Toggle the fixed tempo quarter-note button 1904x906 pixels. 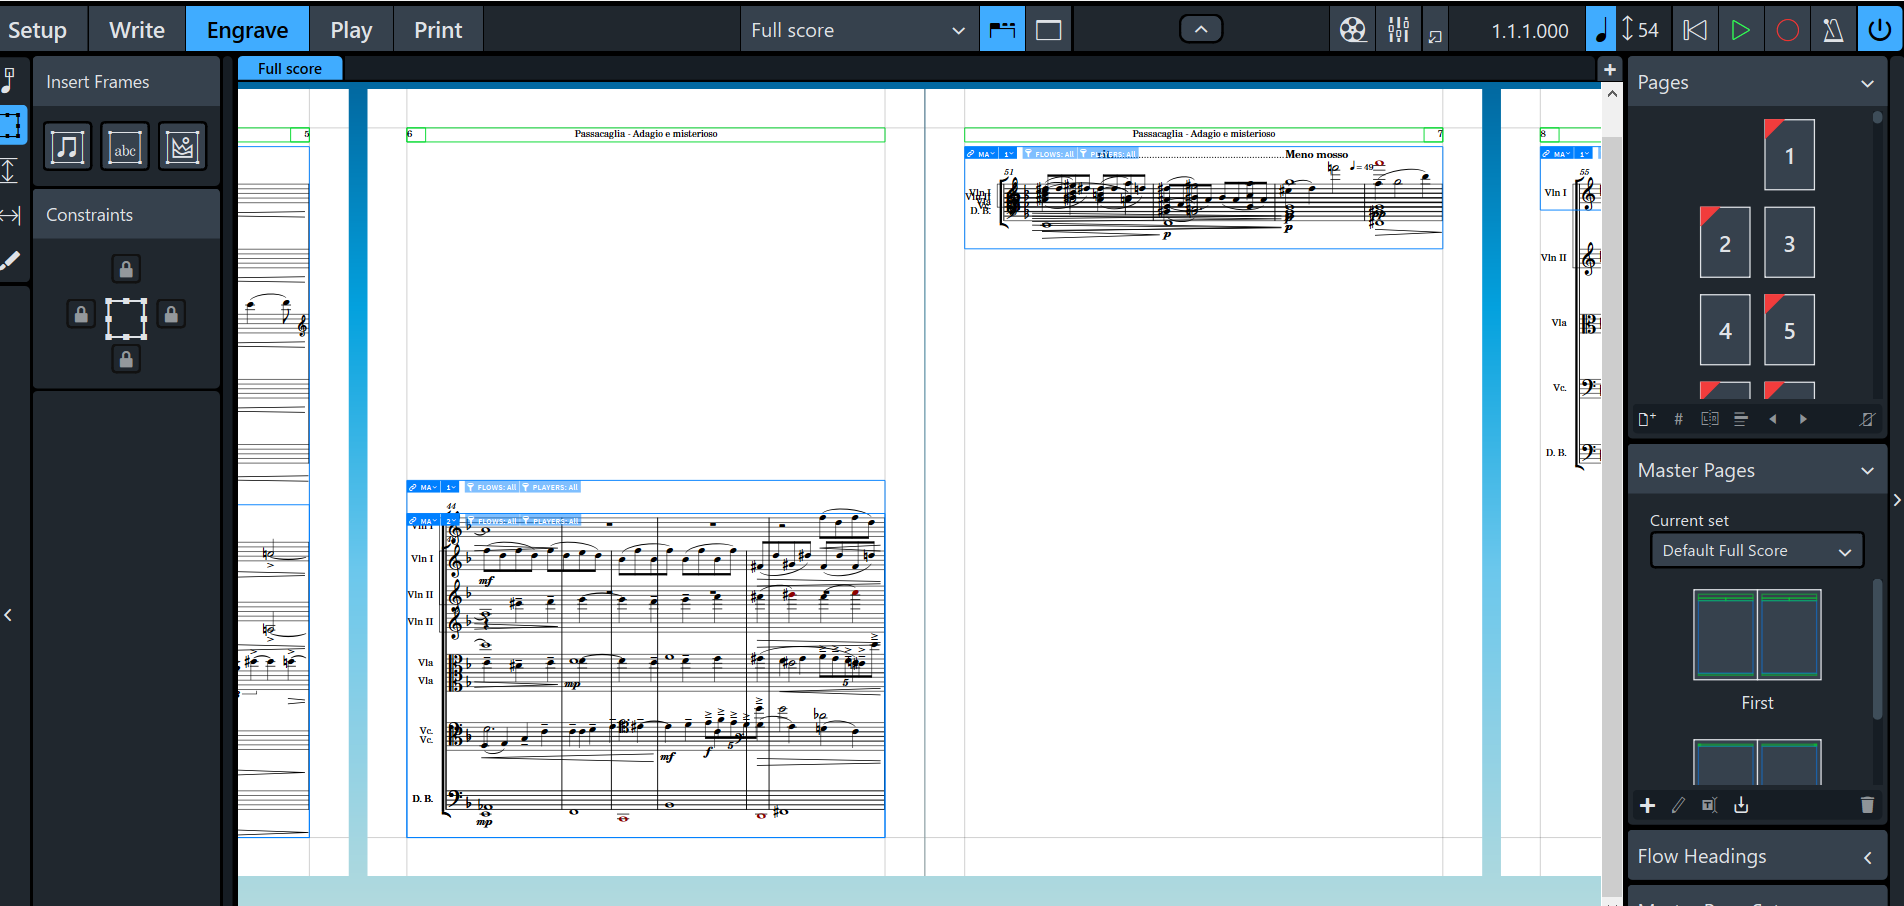1601,30
